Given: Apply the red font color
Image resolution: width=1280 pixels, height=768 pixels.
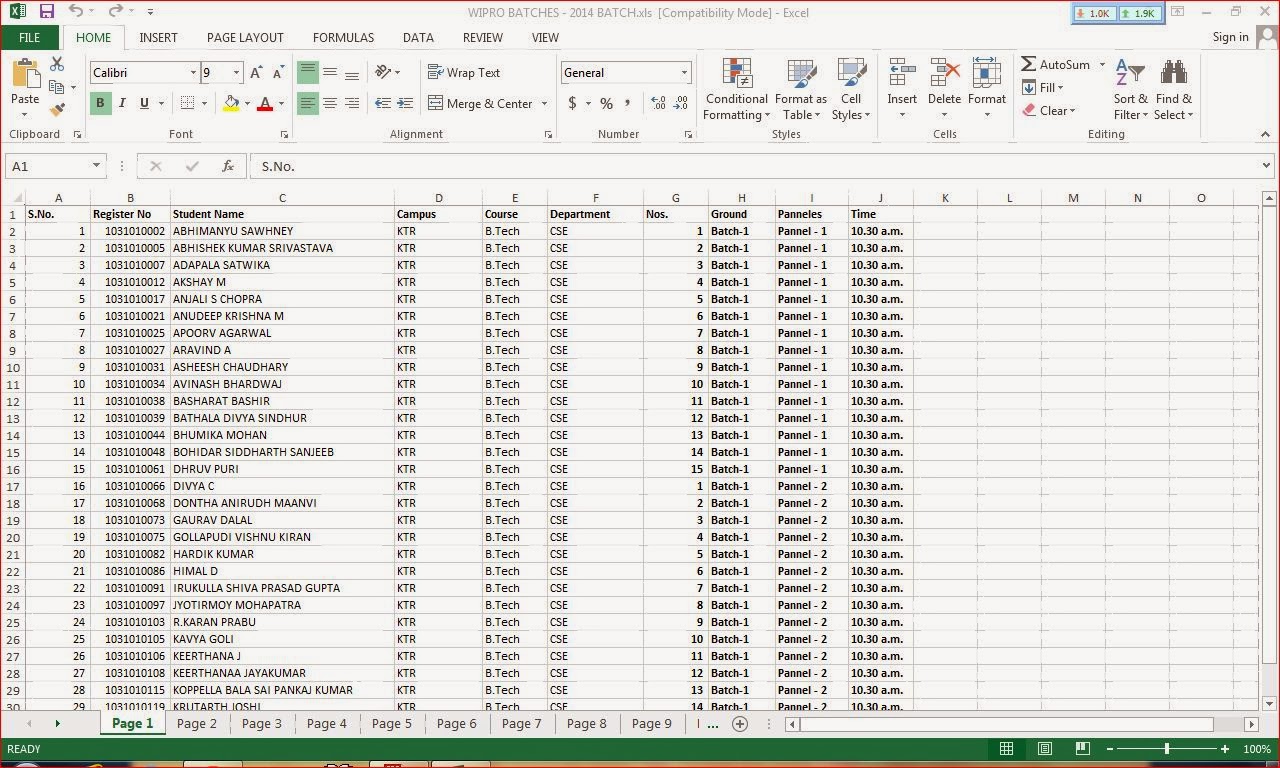Looking at the screenshot, I should pos(265,103).
